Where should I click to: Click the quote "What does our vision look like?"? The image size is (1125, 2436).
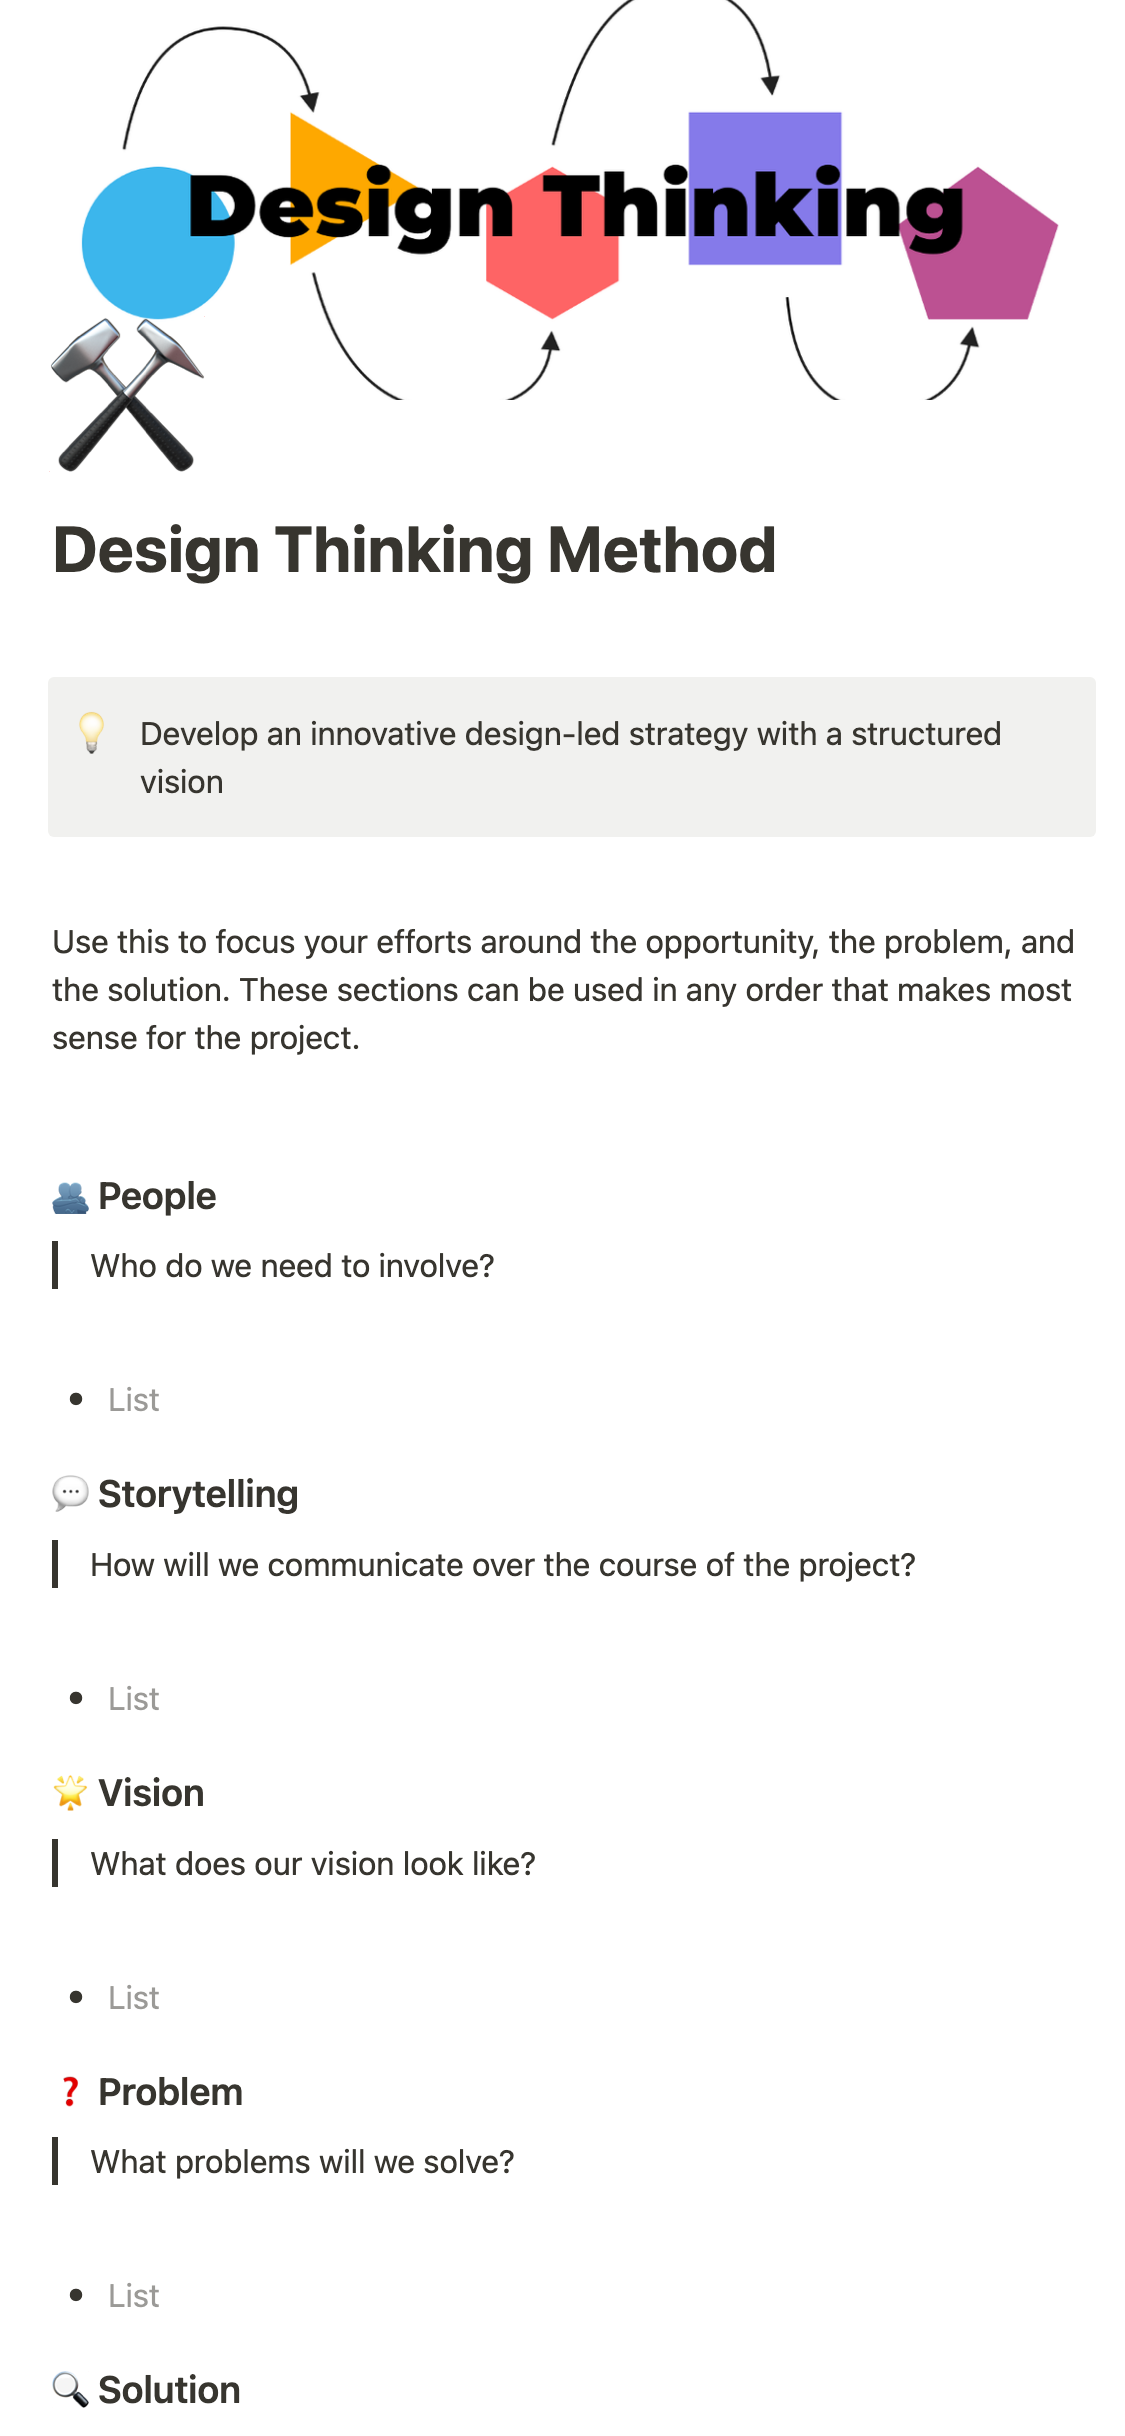click(x=313, y=1864)
